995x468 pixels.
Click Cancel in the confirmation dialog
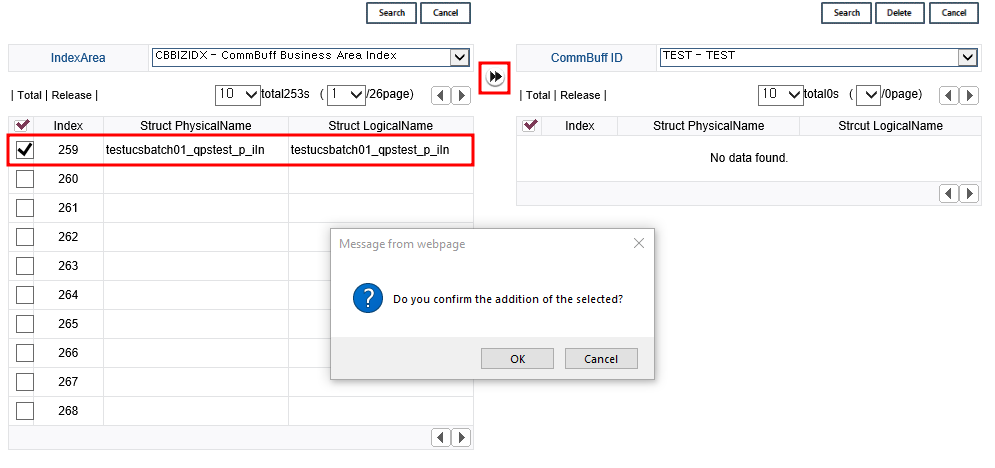[601, 359]
